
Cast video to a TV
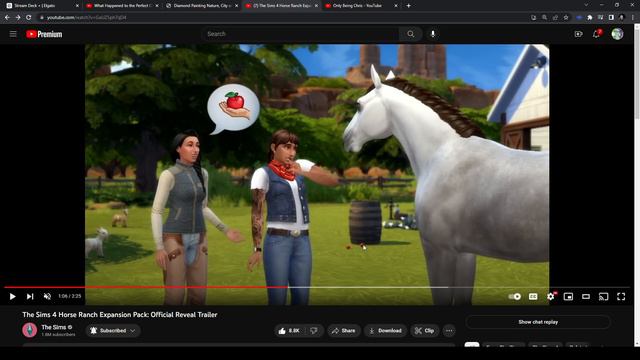[x=603, y=296]
